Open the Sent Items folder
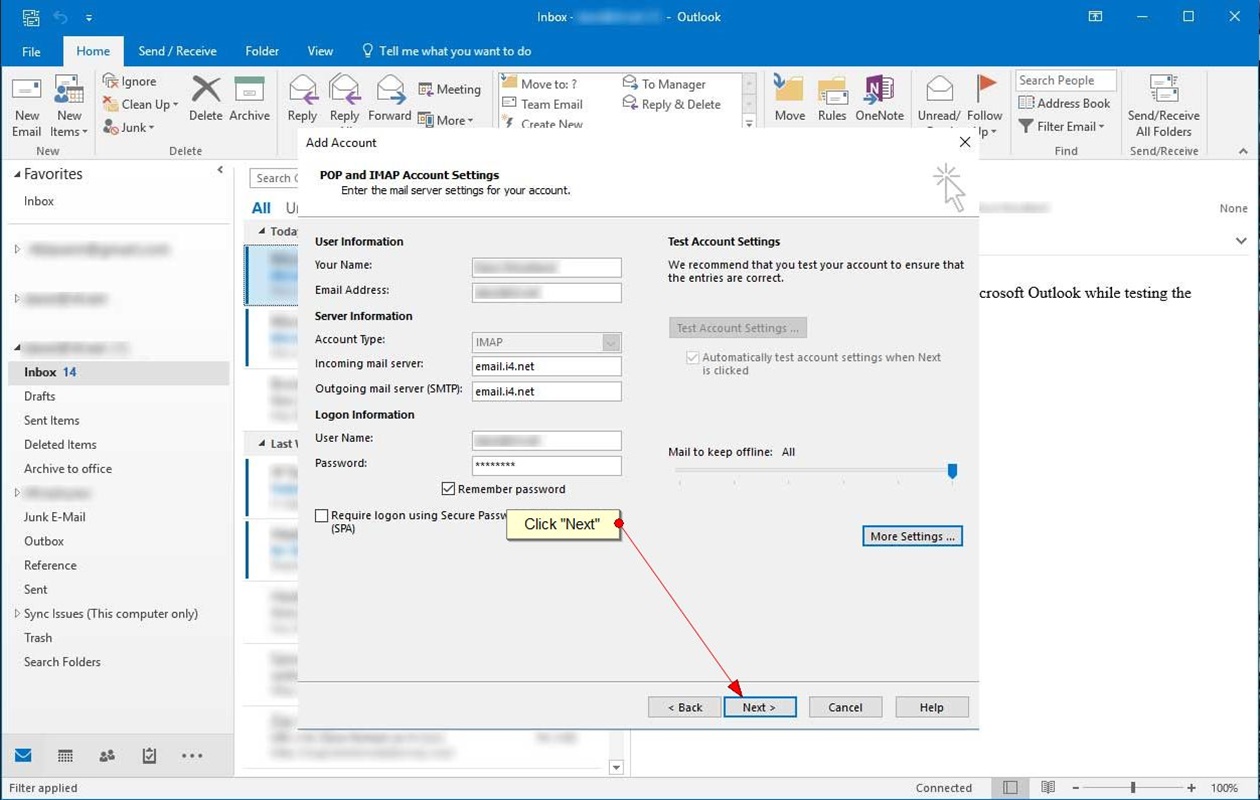The height and width of the screenshot is (800, 1260). coord(52,420)
